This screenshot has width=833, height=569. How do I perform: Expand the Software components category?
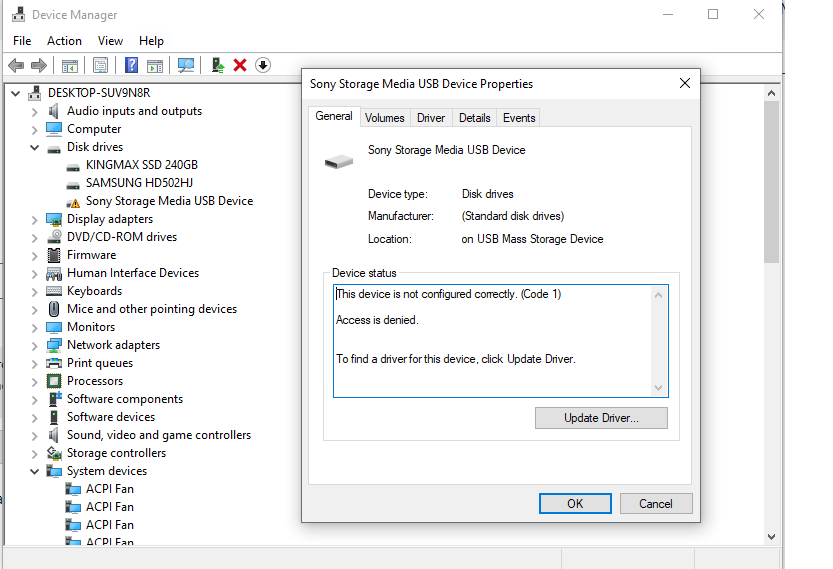coord(35,400)
